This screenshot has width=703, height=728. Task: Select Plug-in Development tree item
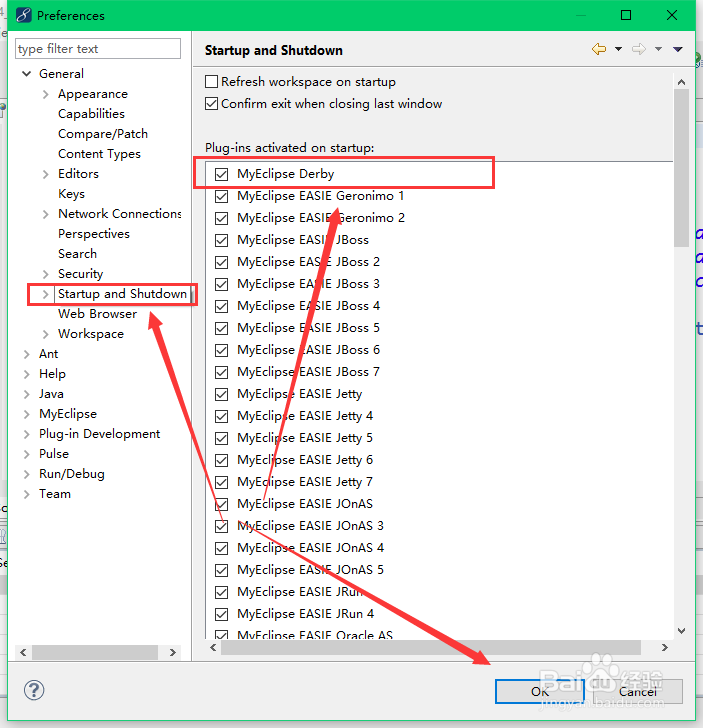100,434
